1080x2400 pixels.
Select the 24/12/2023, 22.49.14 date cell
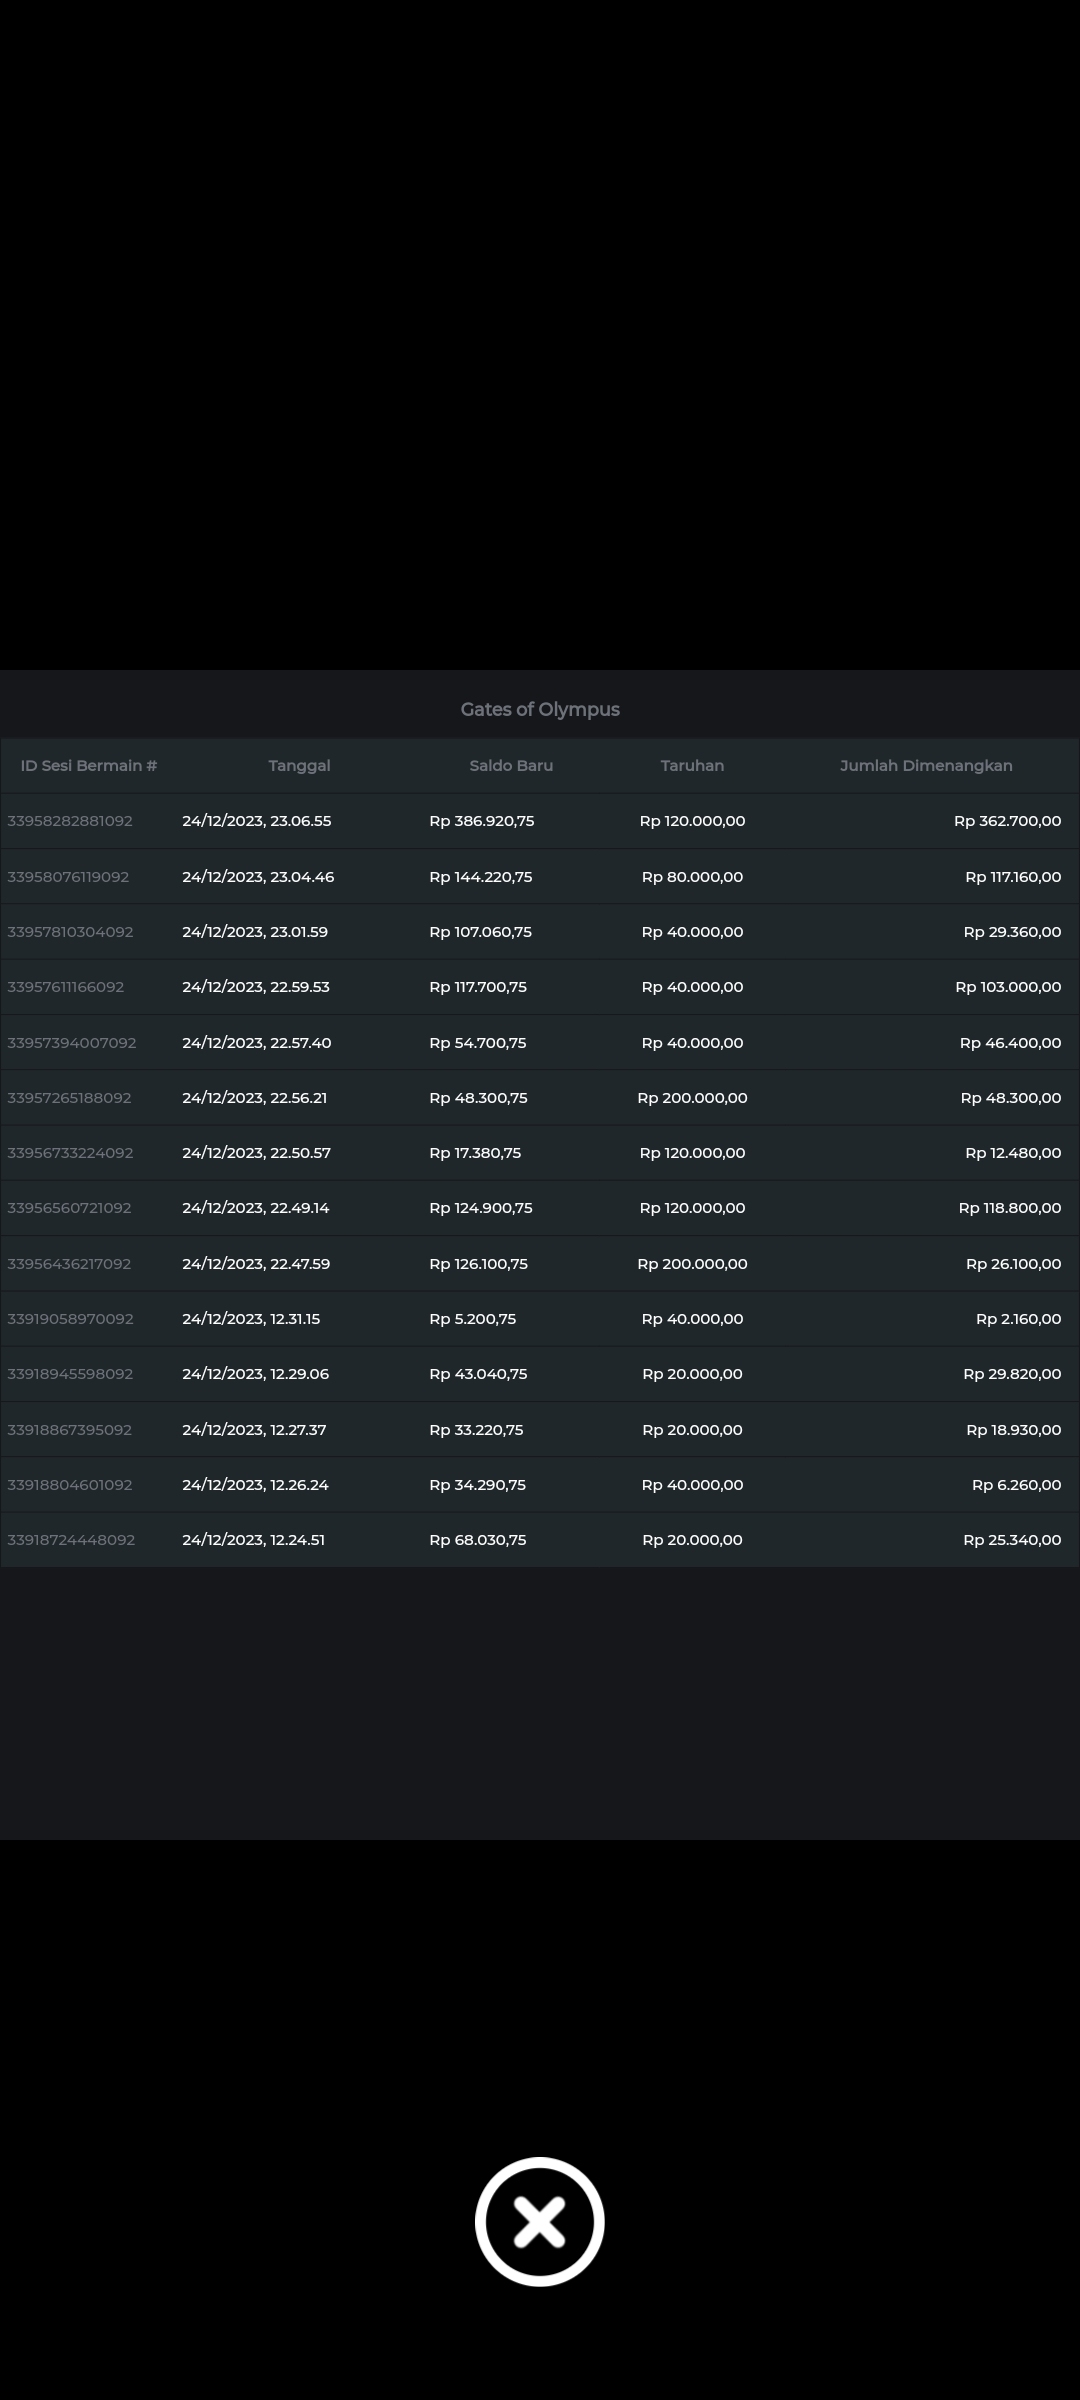(x=256, y=1208)
